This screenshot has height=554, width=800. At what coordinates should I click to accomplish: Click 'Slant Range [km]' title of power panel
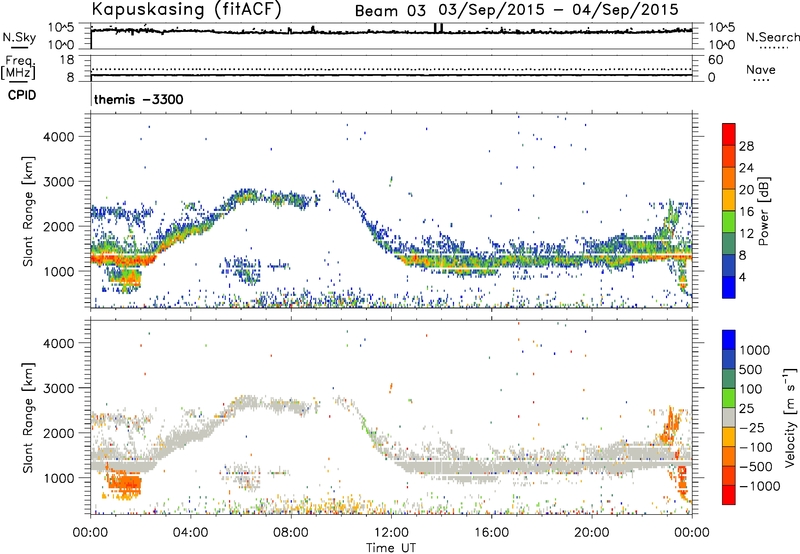28,212
